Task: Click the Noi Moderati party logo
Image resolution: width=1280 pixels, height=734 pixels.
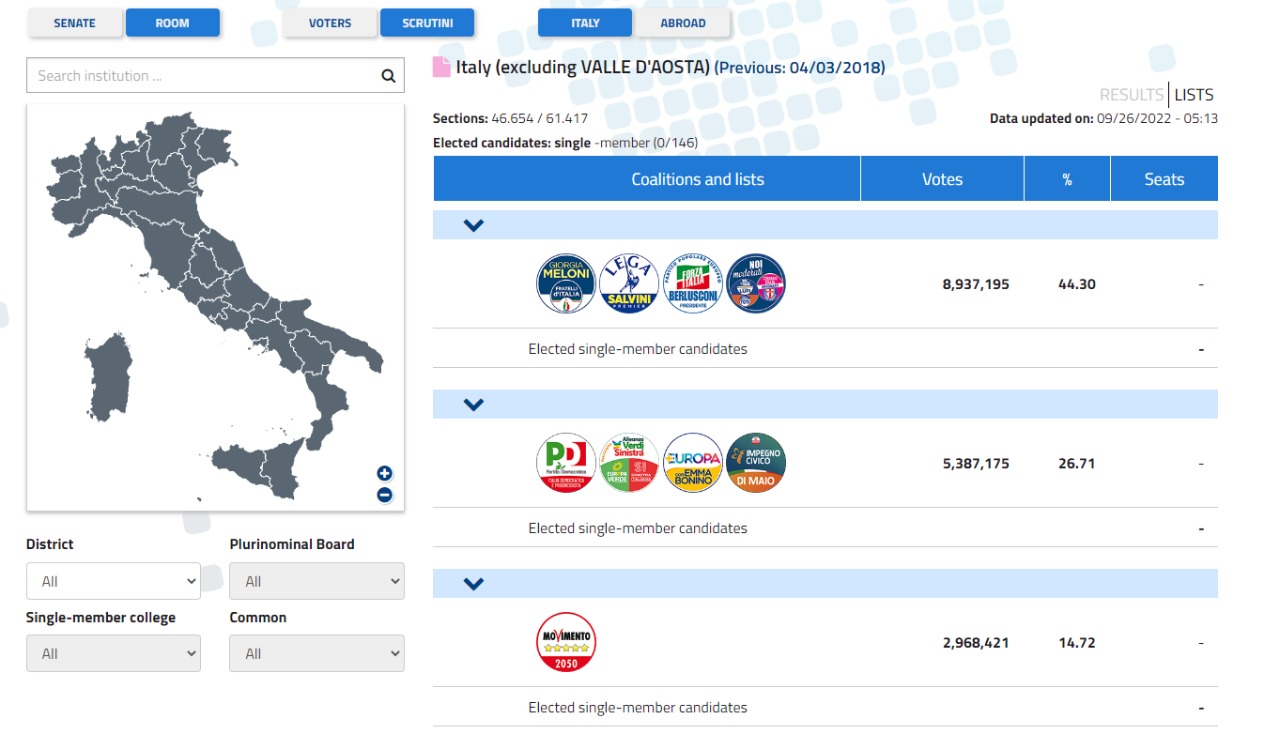Action: pyautogui.click(x=756, y=283)
